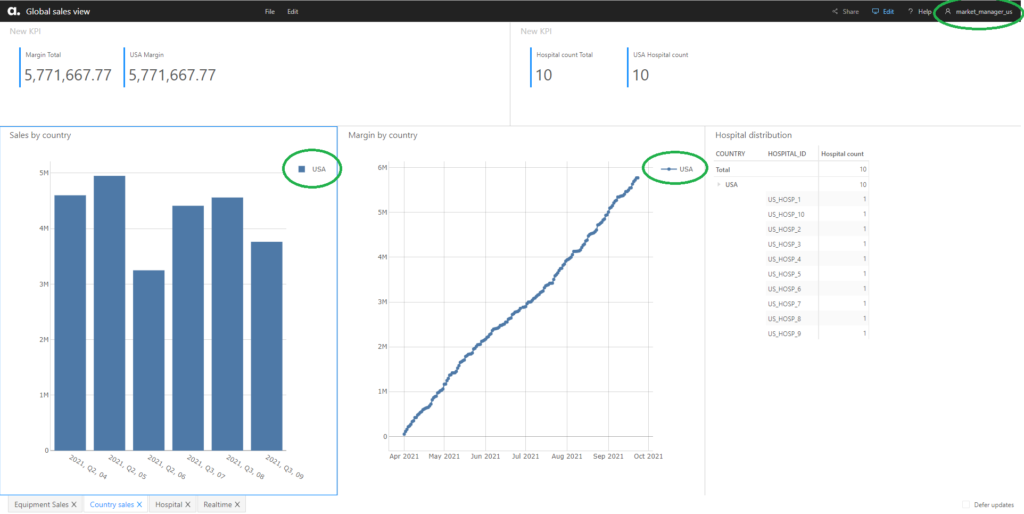The image size is (1024, 514).
Task: Click the 2021, Q3, 09 bar
Action: pos(267,346)
